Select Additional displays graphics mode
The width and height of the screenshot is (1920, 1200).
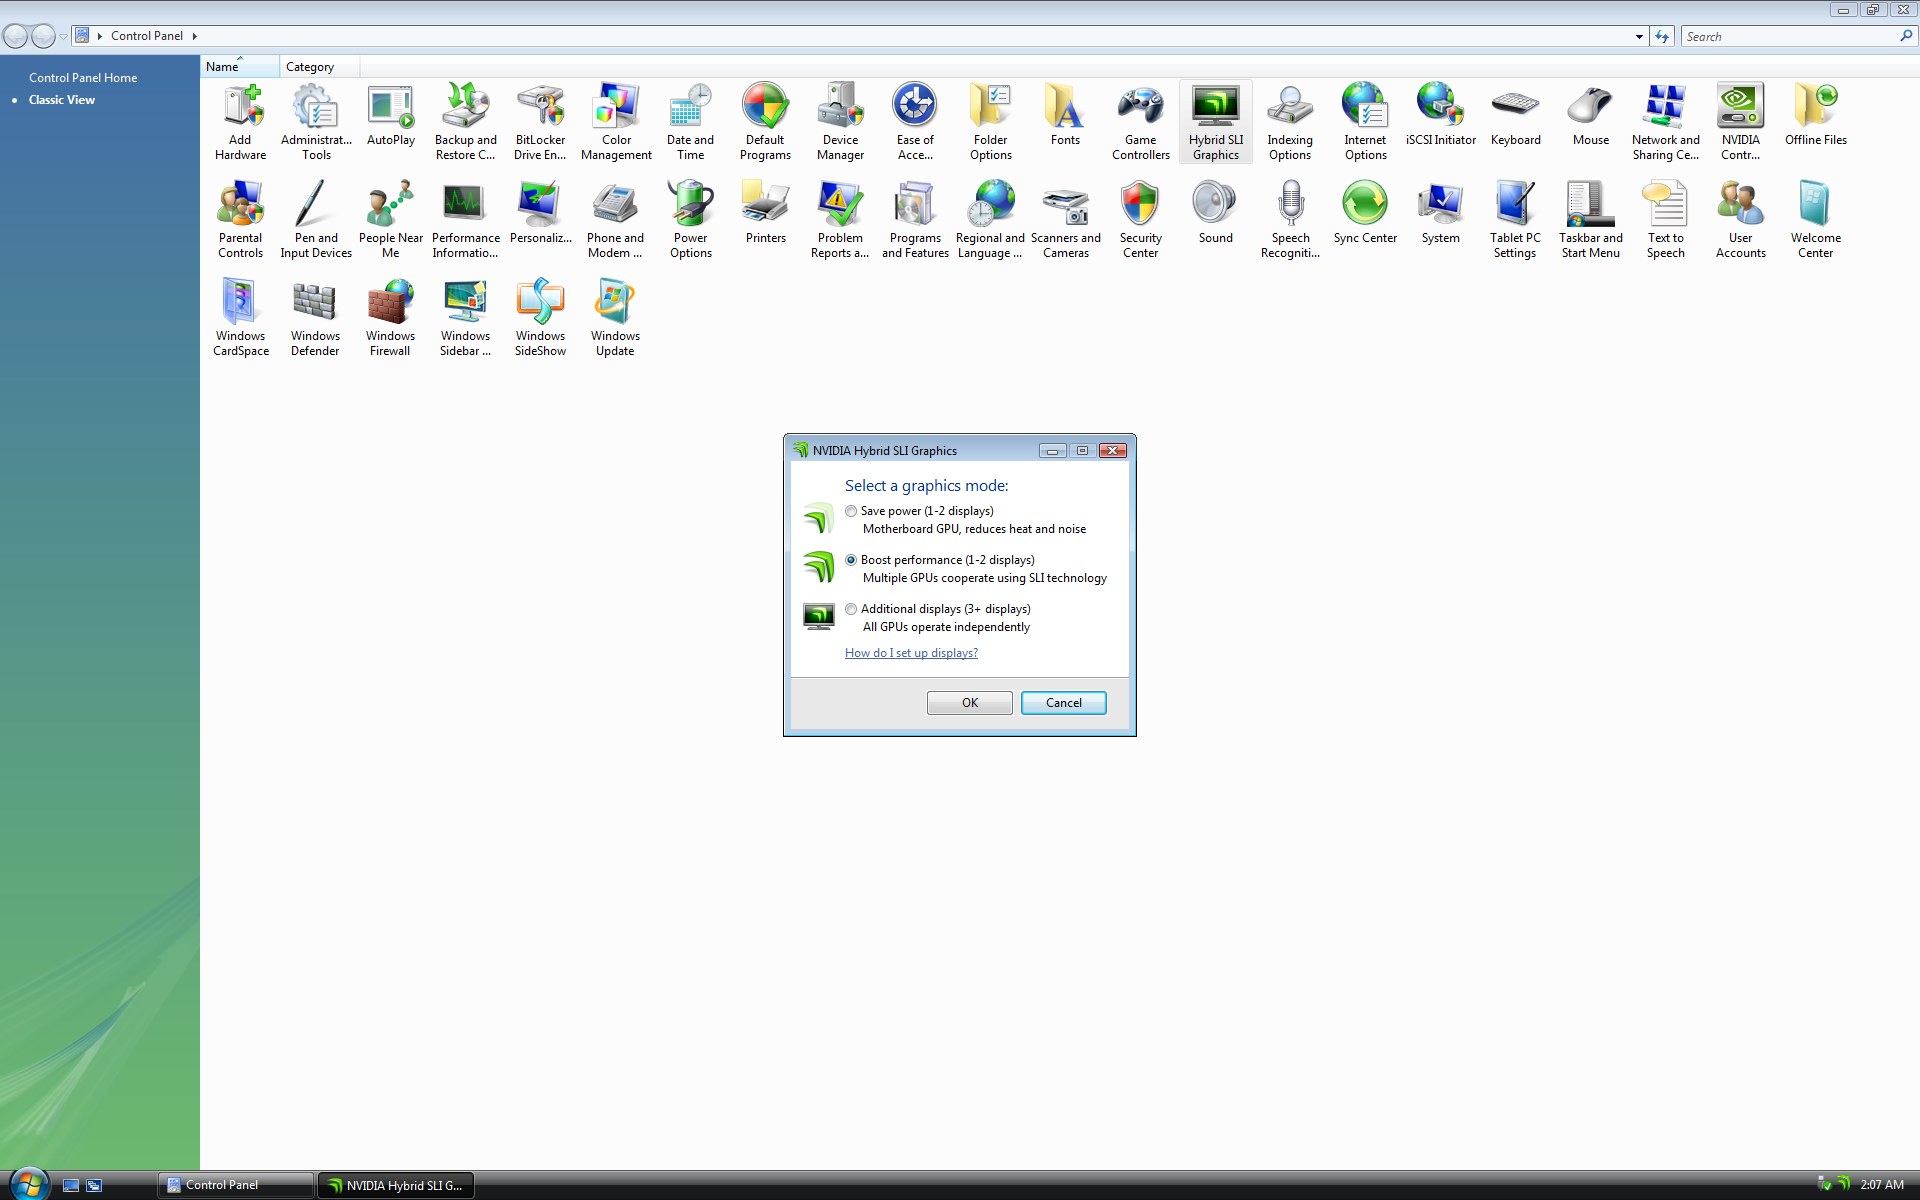(x=850, y=608)
